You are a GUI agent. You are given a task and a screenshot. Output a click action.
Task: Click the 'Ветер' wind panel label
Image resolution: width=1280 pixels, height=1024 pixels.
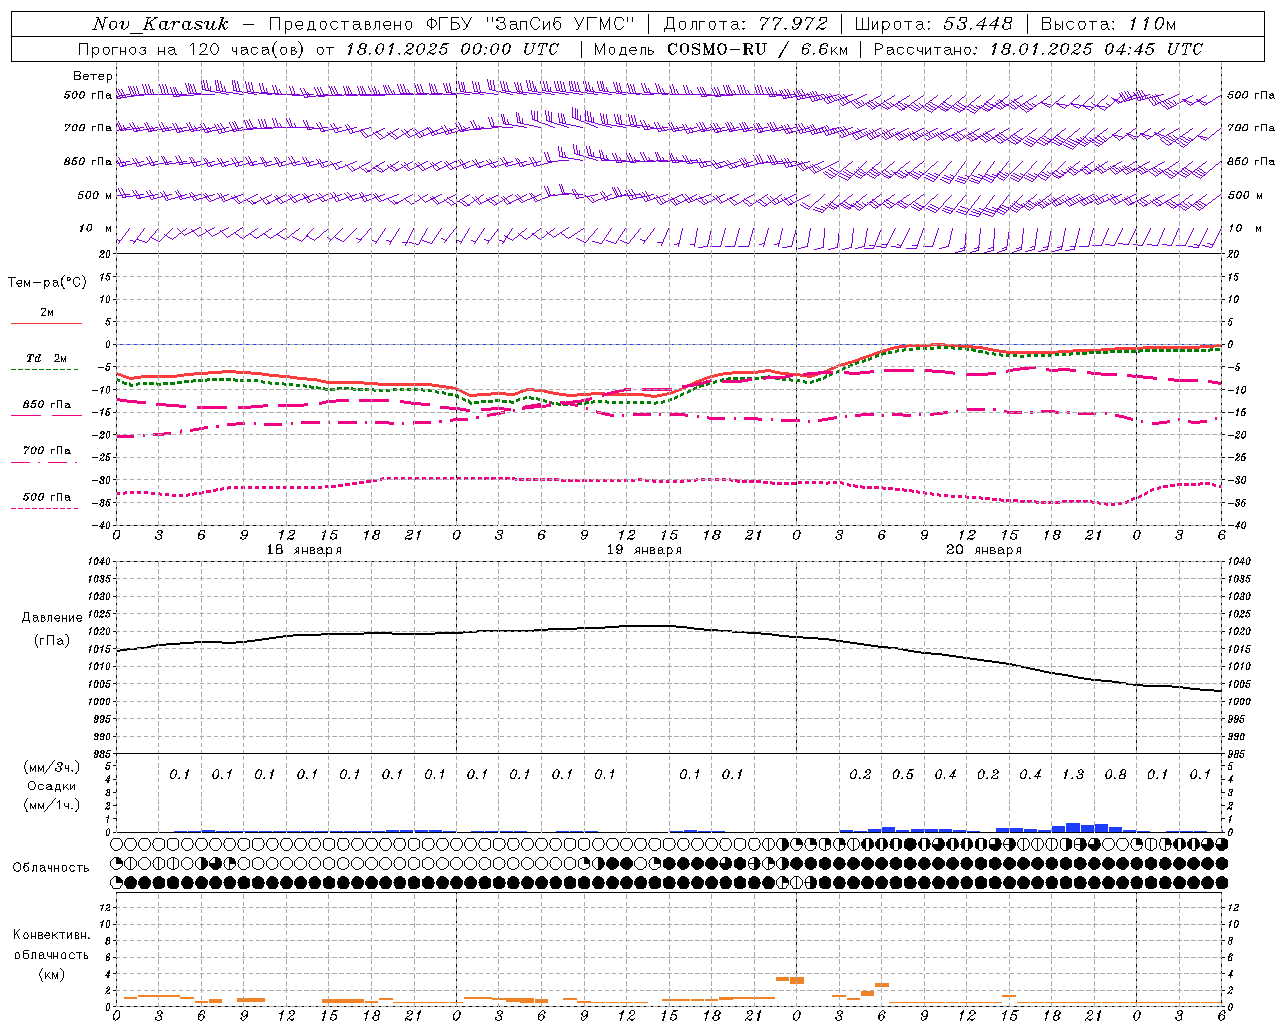(93, 76)
